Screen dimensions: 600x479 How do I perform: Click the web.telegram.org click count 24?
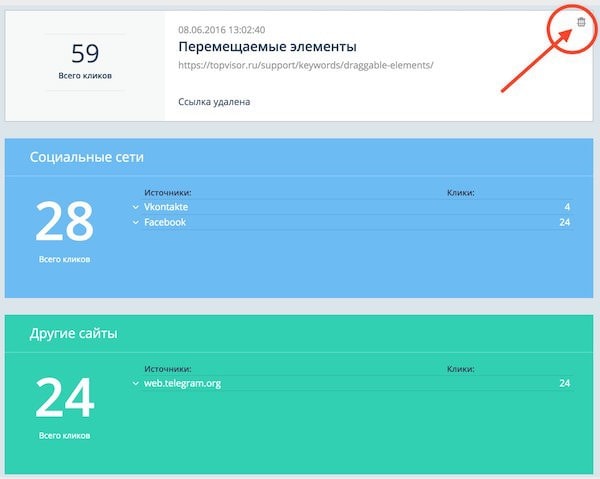coord(564,383)
